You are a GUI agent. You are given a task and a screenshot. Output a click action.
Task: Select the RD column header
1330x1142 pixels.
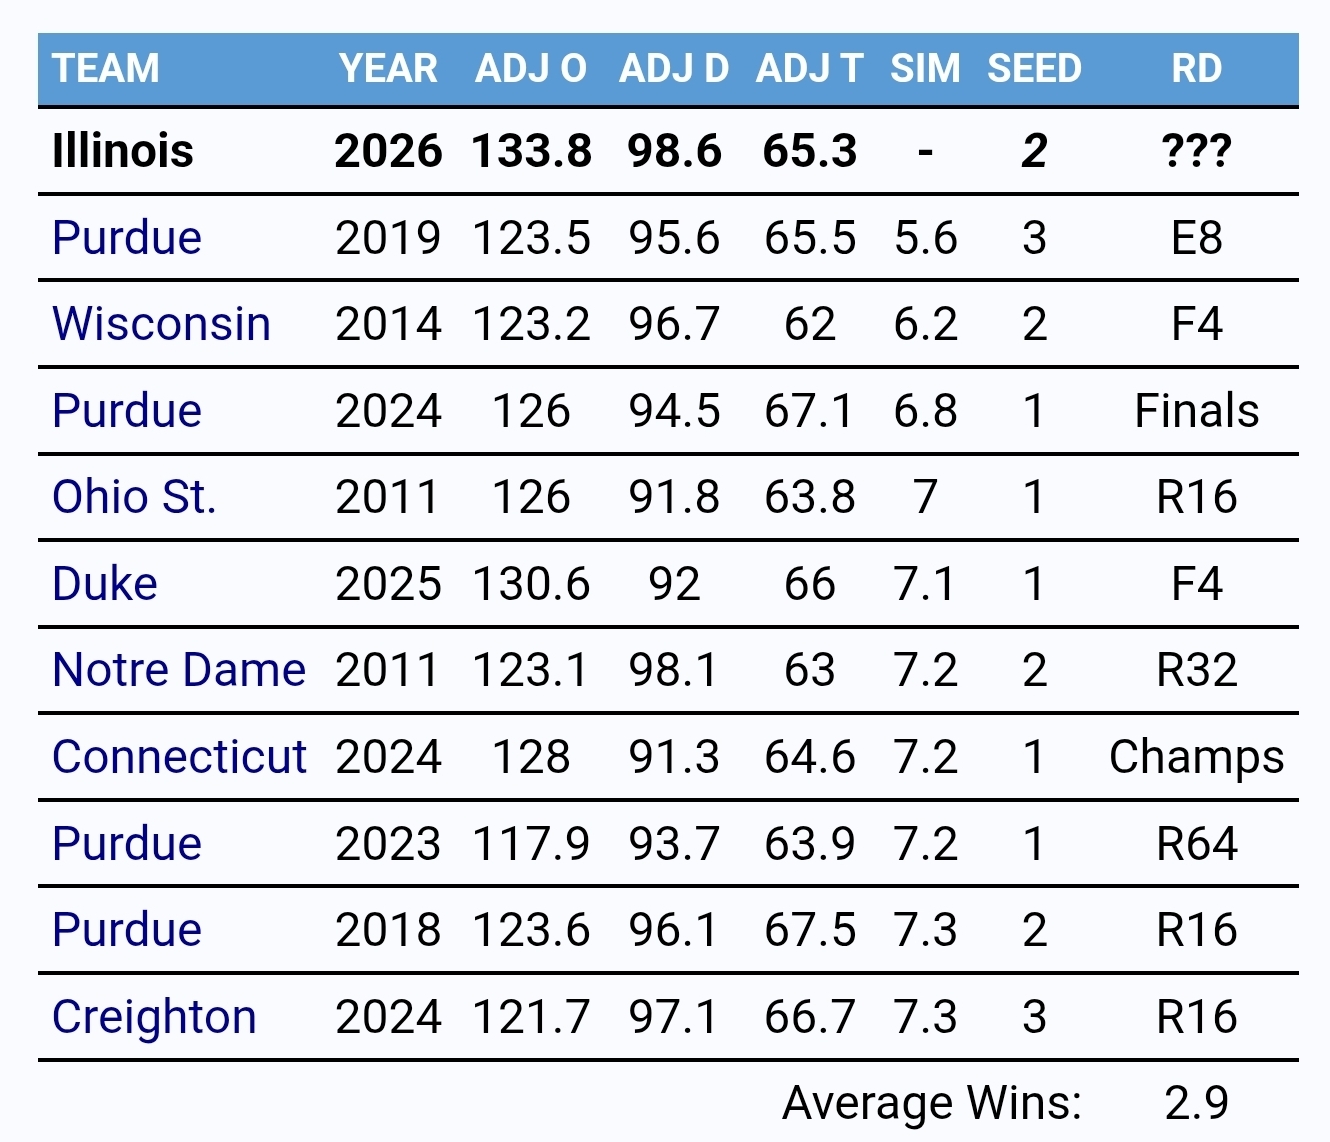coord(1196,69)
